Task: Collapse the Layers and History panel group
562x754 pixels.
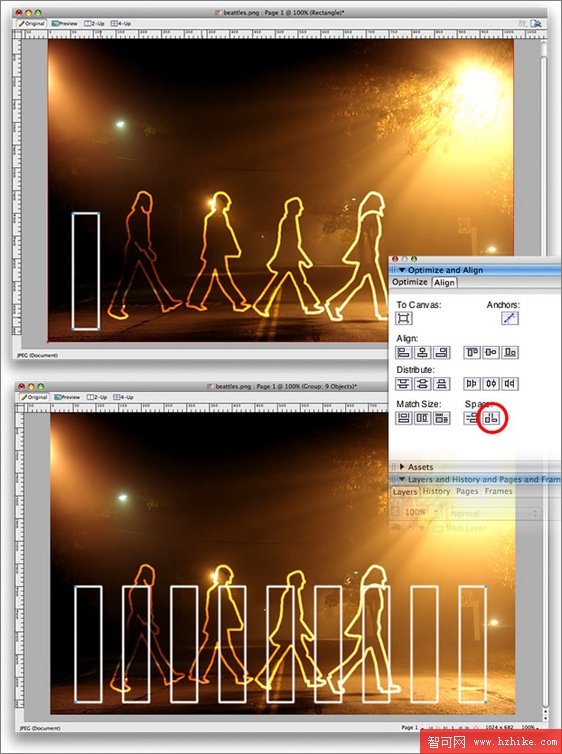Action: click(x=401, y=479)
